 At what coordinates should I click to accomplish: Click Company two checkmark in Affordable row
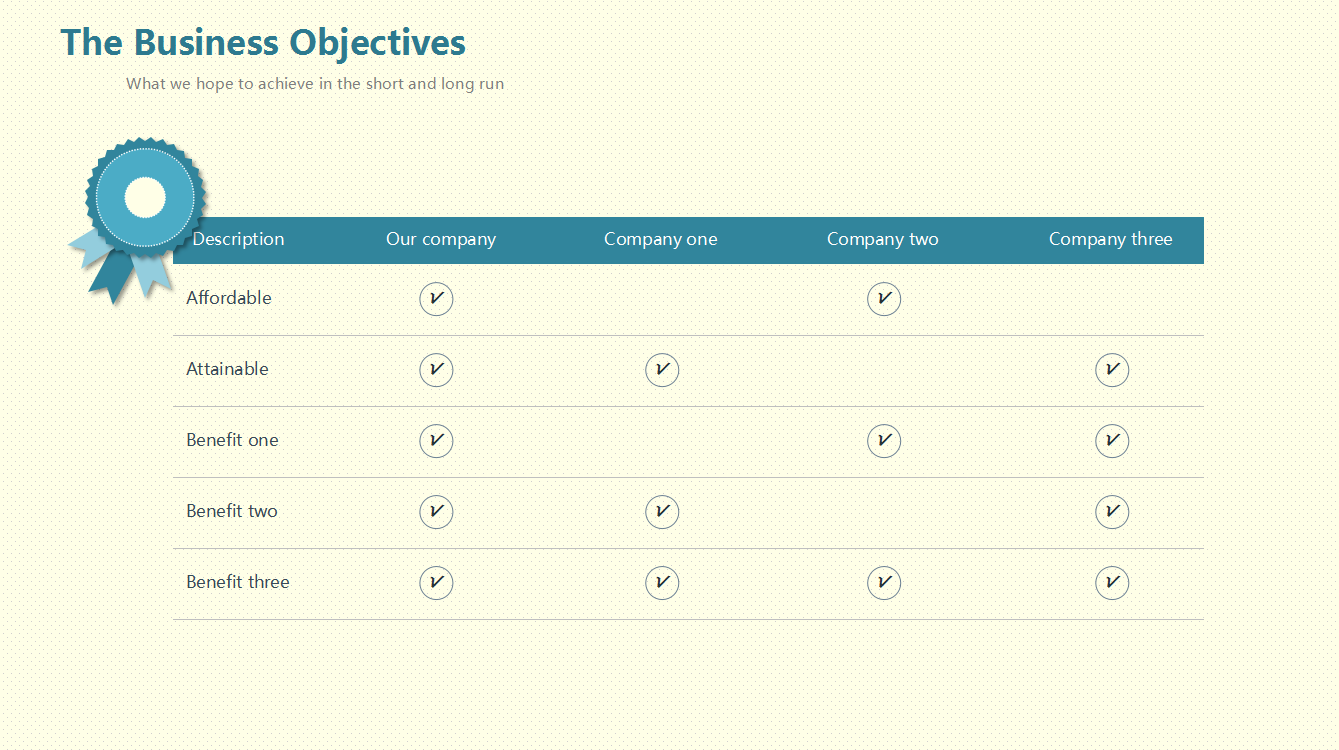pyautogui.click(x=884, y=299)
